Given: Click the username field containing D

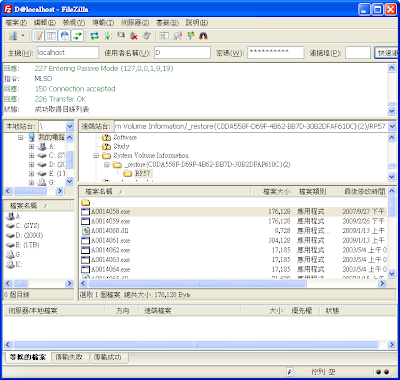Looking at the screenshot, I should click(182, 53).
